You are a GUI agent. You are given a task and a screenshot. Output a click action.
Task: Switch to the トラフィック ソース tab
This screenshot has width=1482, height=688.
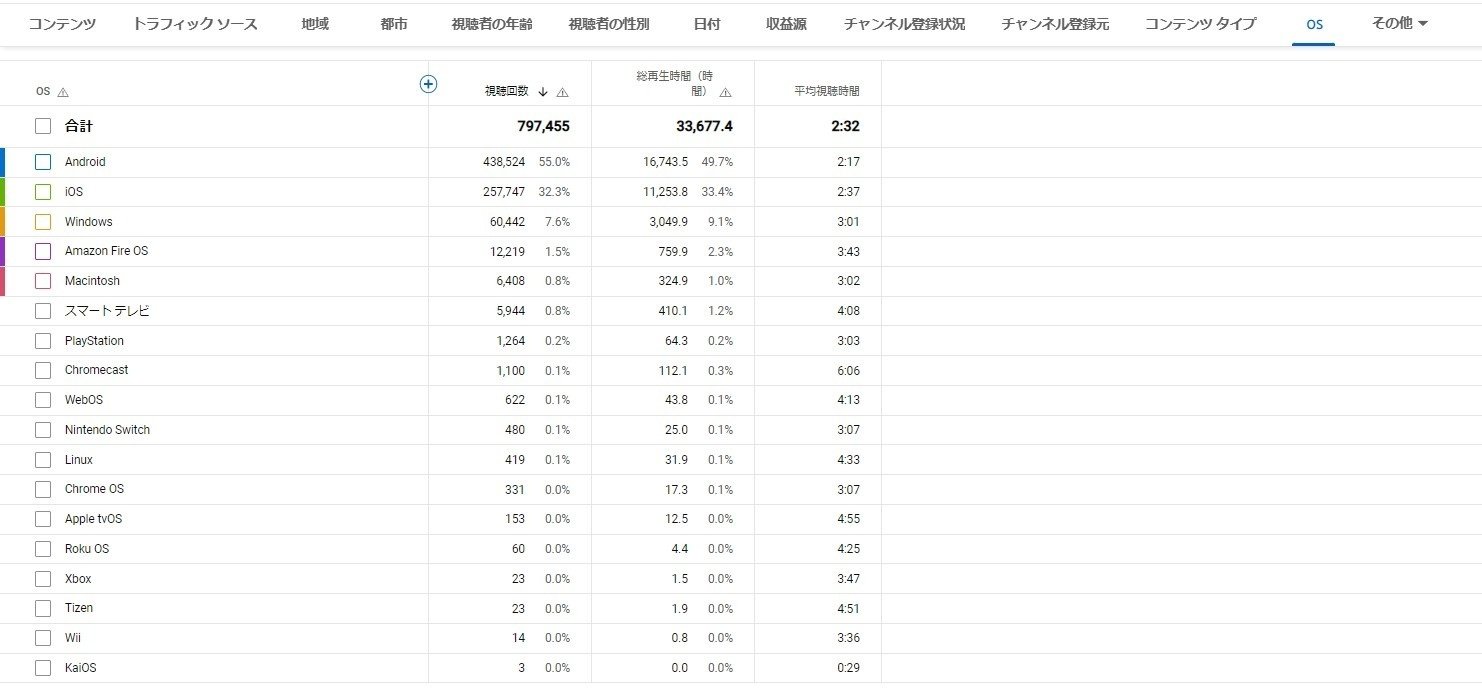point(195,23)
